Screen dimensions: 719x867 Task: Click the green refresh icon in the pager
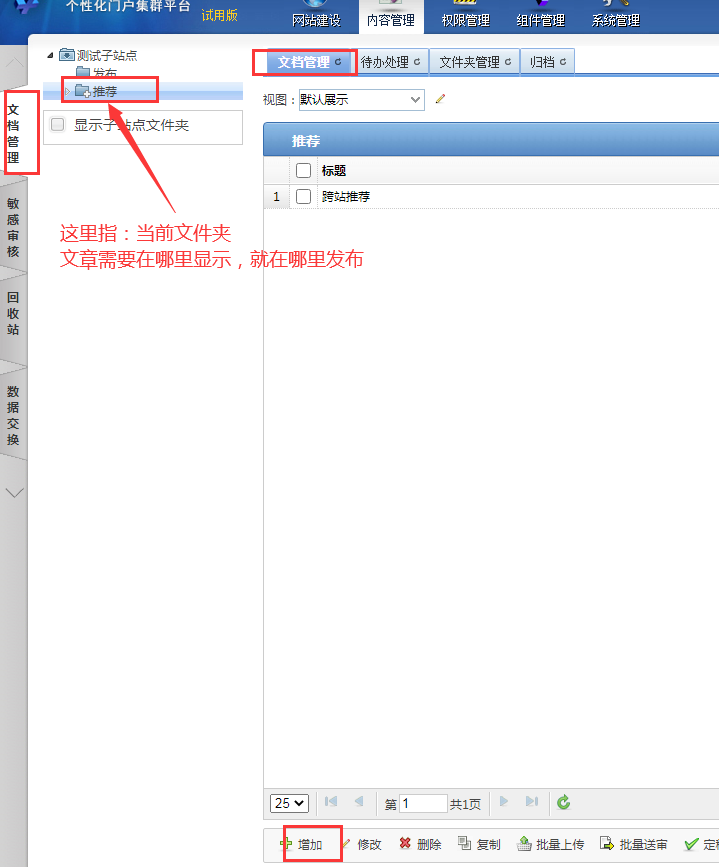tap(564, 802)
